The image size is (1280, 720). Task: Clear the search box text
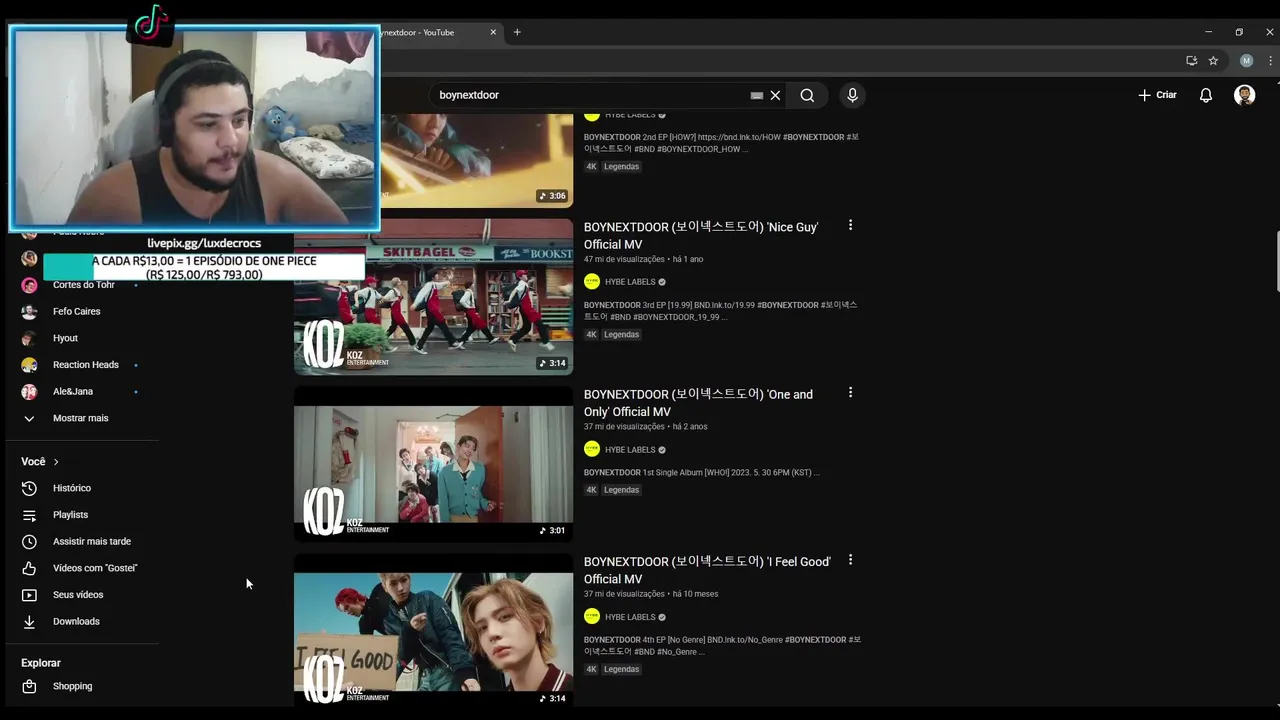point(775,95)
